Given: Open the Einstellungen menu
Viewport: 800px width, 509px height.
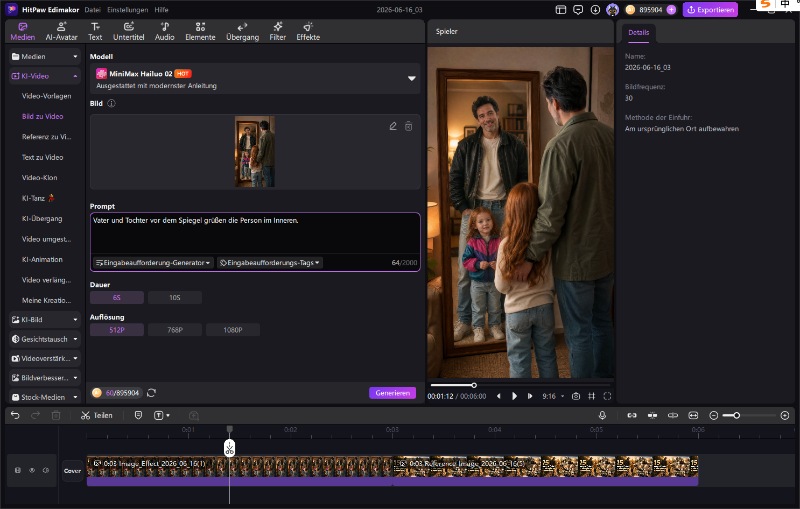Looking at the screenshot, I should coord(128,10).
